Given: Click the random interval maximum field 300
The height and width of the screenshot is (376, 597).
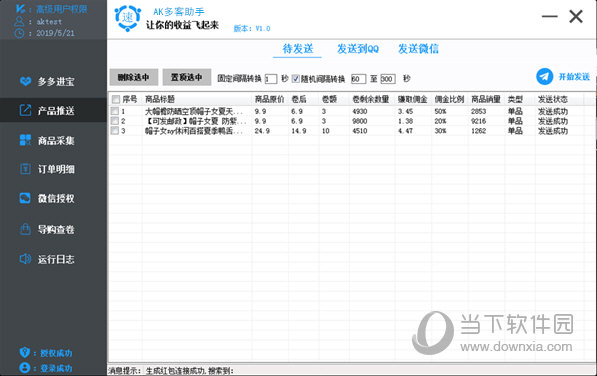Looking at the screenshot, I should pyautogui.click(x=388, y=79).
